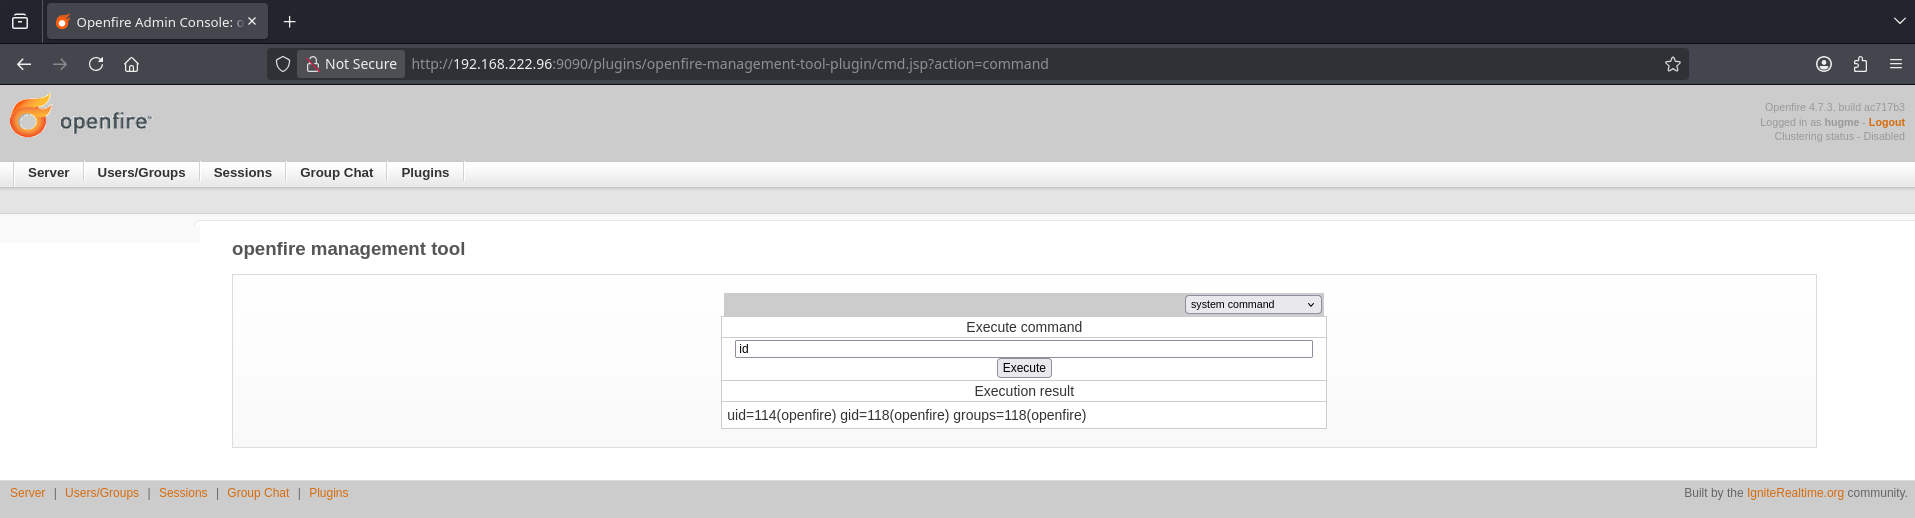Screen dimensions: 1915x518
Task: Click the Logout link
Action: tap(1886, 122)
